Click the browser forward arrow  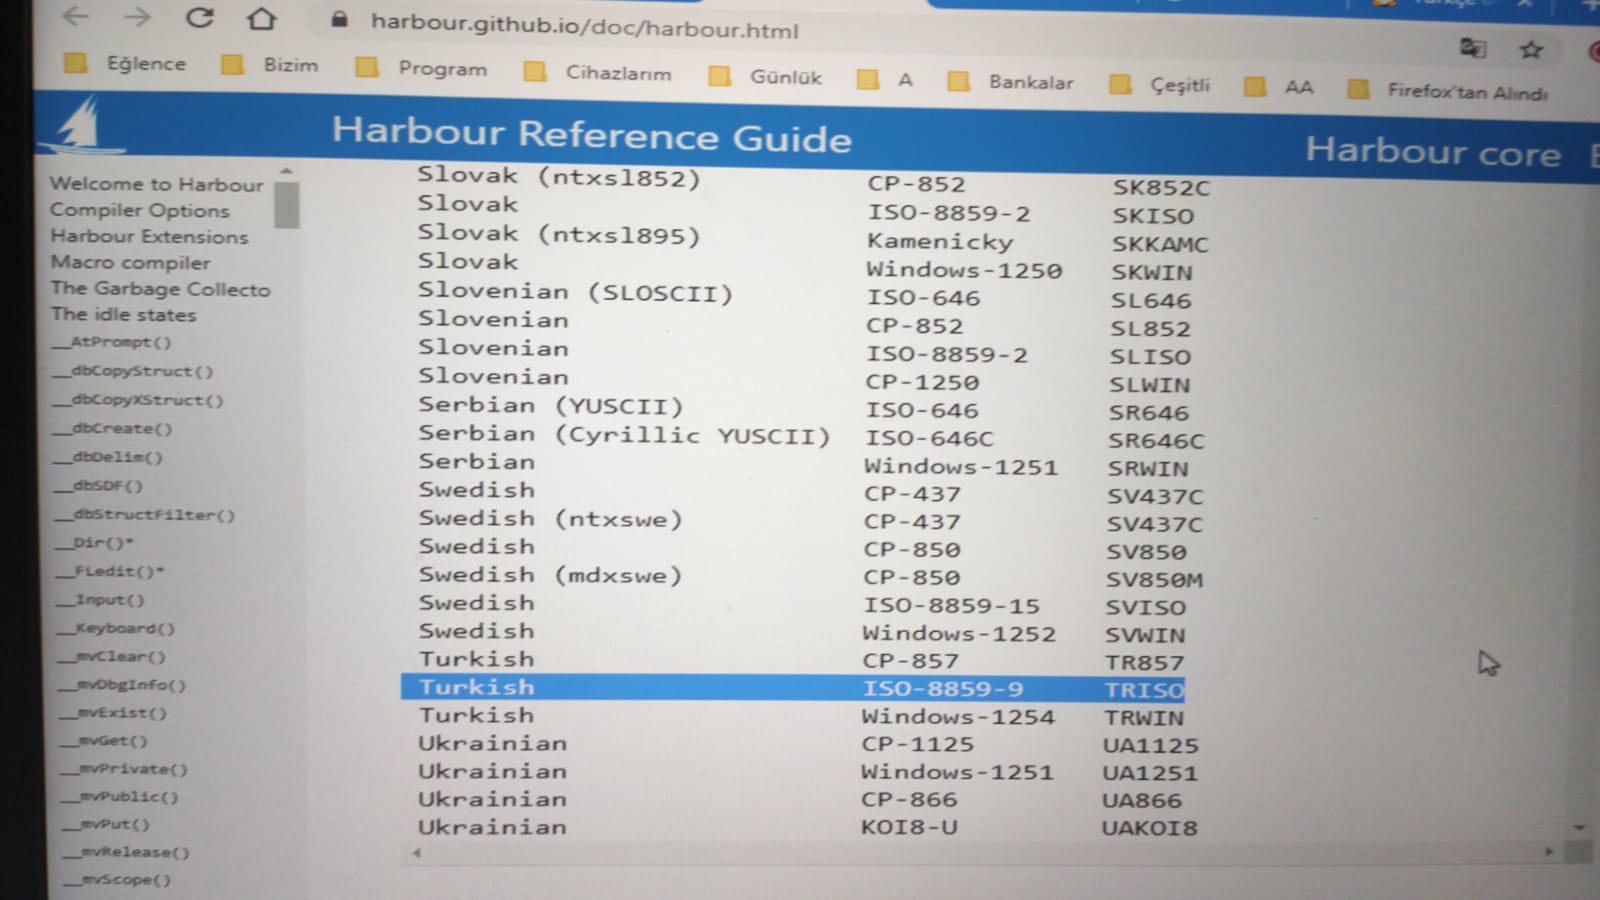137,17
